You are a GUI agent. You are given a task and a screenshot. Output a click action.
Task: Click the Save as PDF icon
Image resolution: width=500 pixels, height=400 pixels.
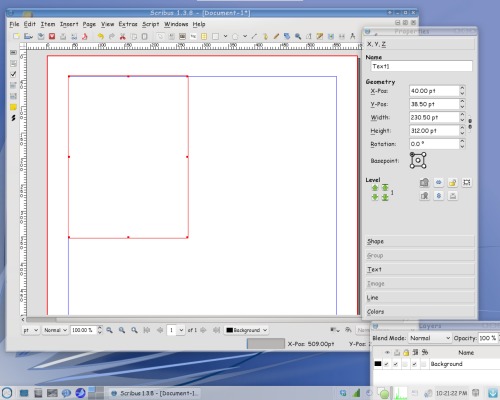[x=85, y=36]
